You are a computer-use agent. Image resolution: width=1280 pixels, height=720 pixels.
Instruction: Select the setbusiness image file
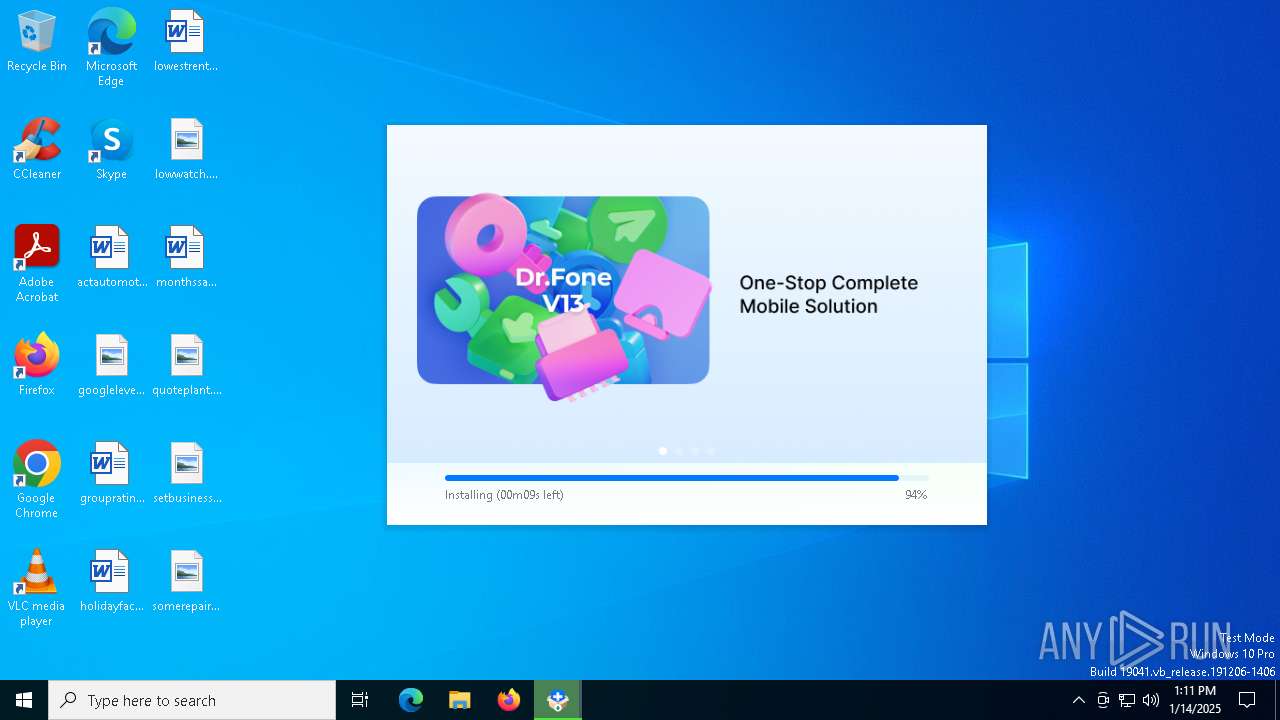[186, 473]
